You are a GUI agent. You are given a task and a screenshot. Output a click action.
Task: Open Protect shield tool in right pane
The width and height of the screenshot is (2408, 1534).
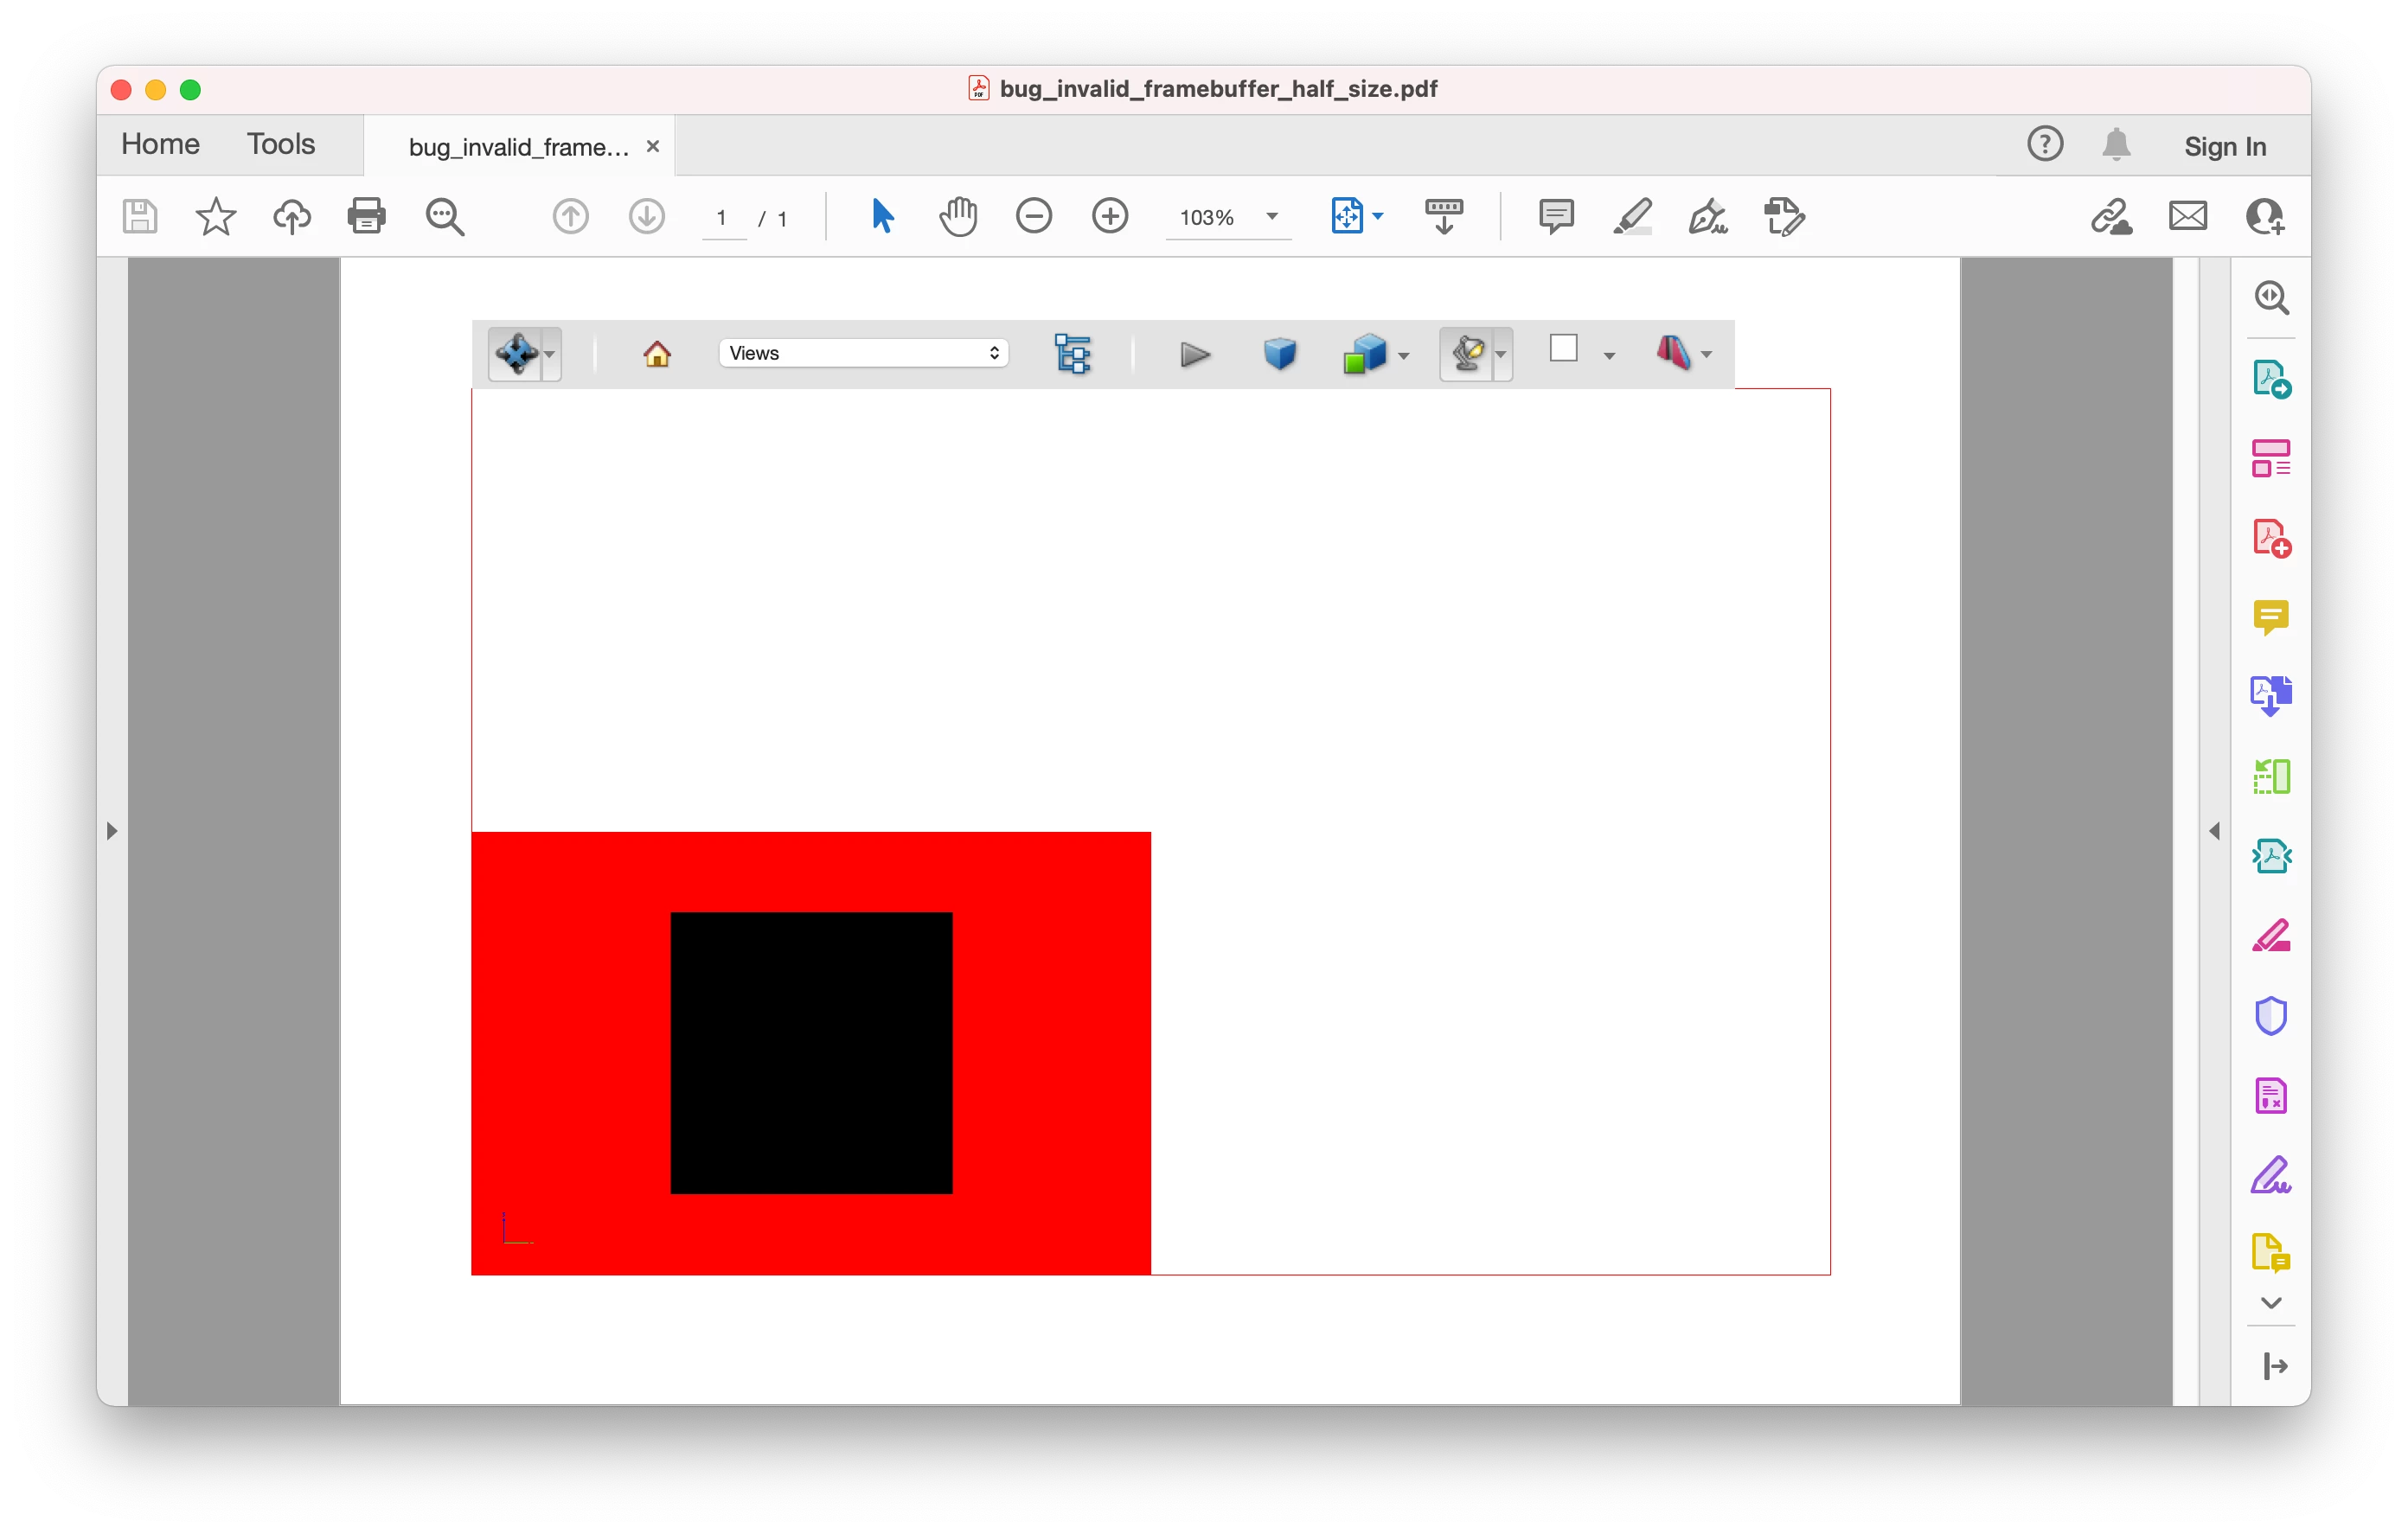[x=2270, y=1016]
